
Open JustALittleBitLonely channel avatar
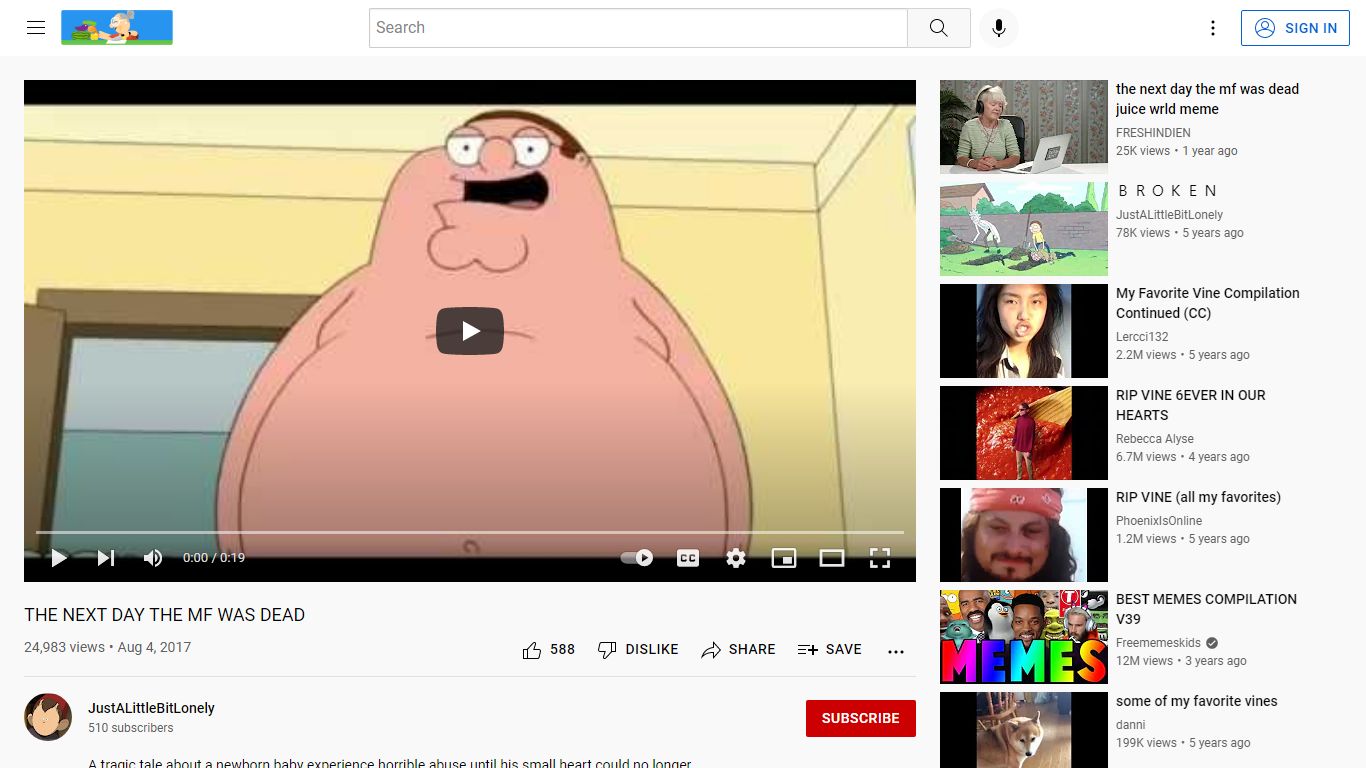[48, 717]
